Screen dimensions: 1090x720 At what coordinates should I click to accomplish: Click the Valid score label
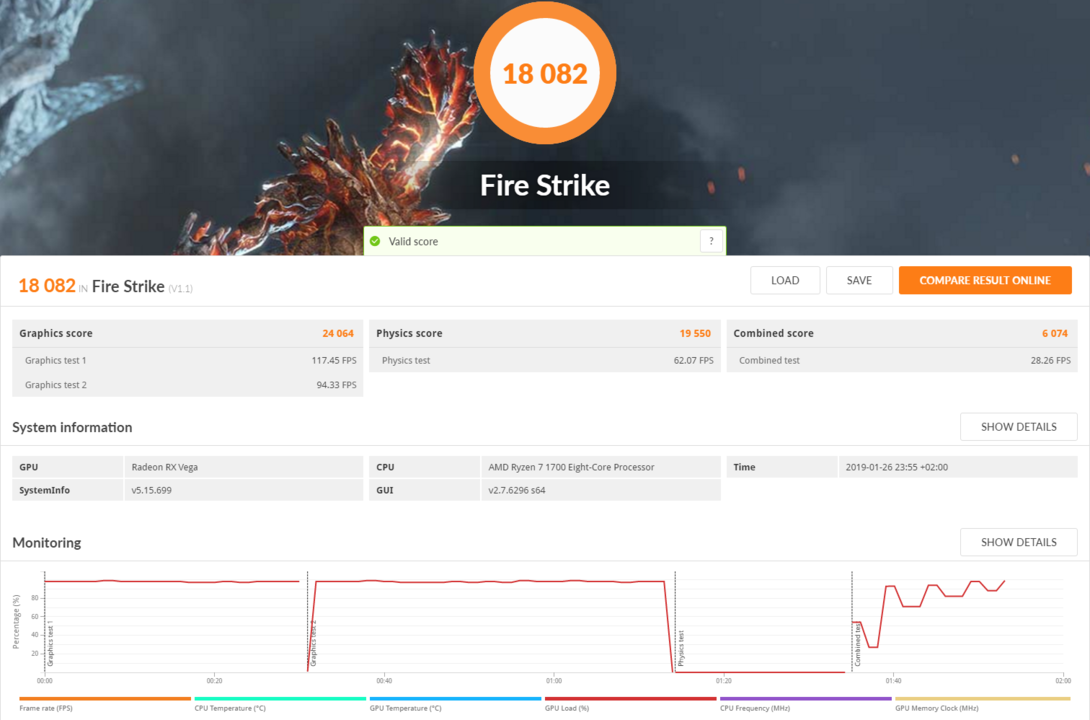(x=413, y=241)
